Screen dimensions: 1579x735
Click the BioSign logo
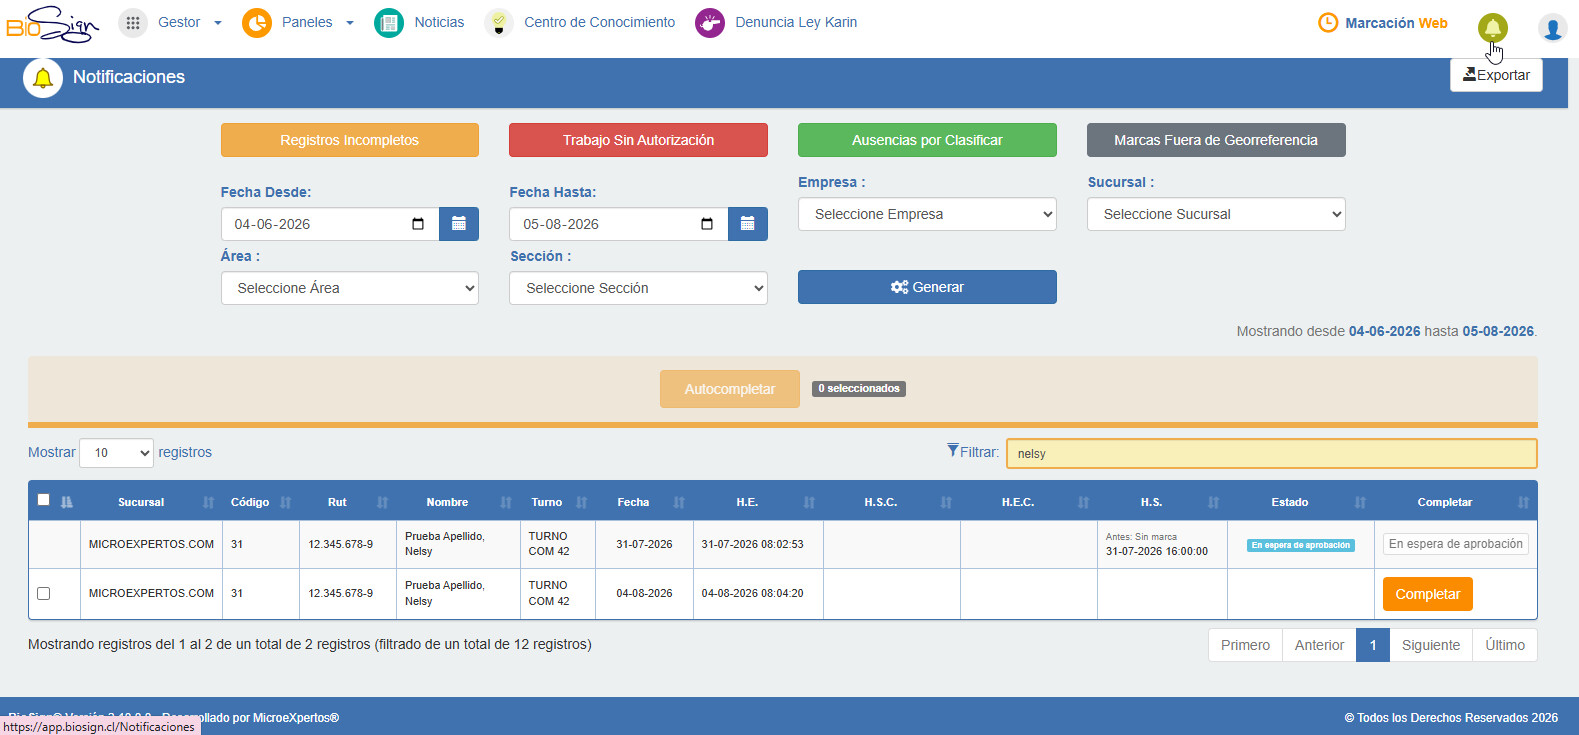pos(52,24)
